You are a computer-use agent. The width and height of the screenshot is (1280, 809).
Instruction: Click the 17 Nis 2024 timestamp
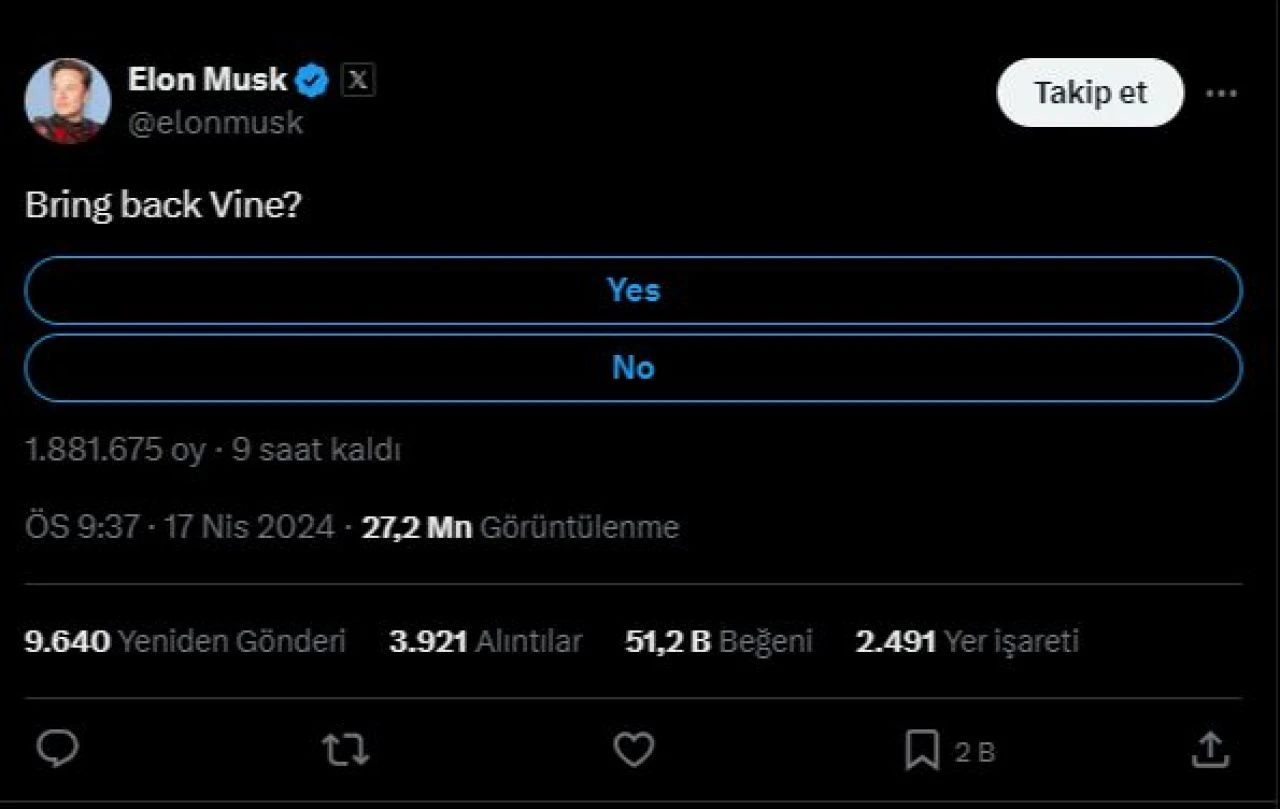[x=252, y=526]
